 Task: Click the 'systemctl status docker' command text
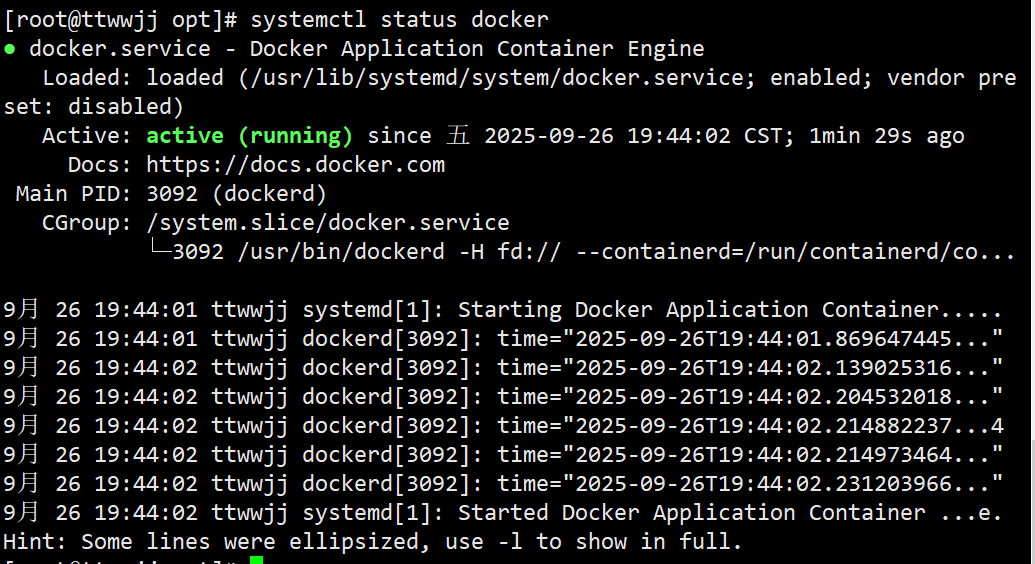[399, 19]
